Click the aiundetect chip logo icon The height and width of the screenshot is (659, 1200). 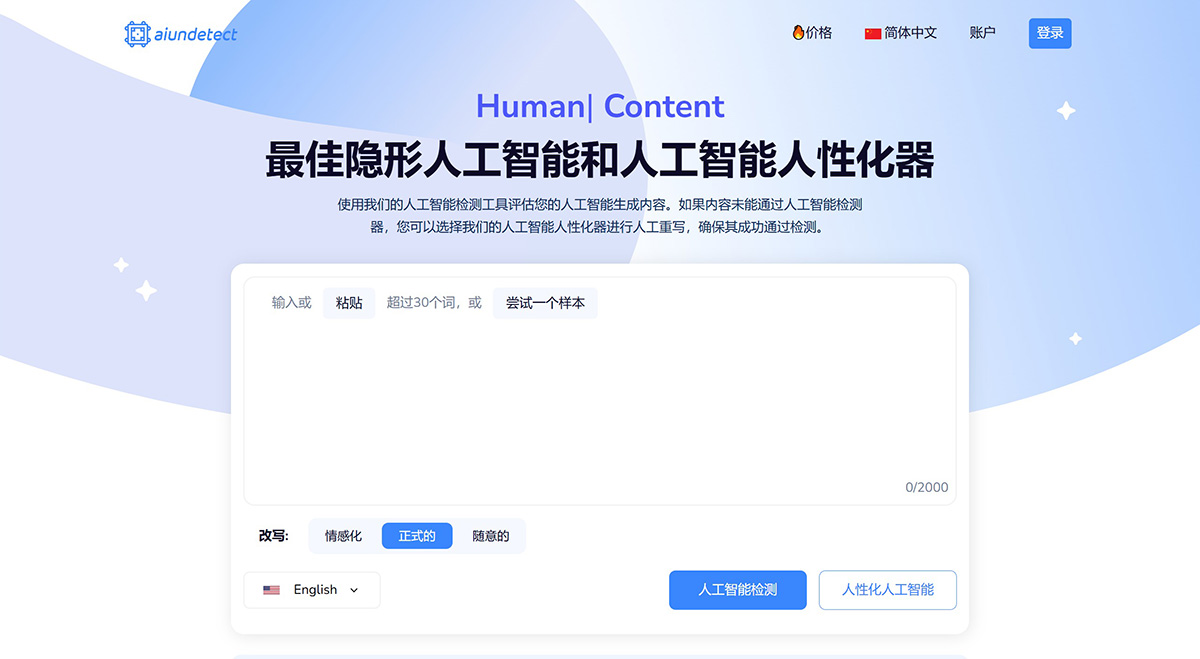pyautogui.click(x=136, y=34)
